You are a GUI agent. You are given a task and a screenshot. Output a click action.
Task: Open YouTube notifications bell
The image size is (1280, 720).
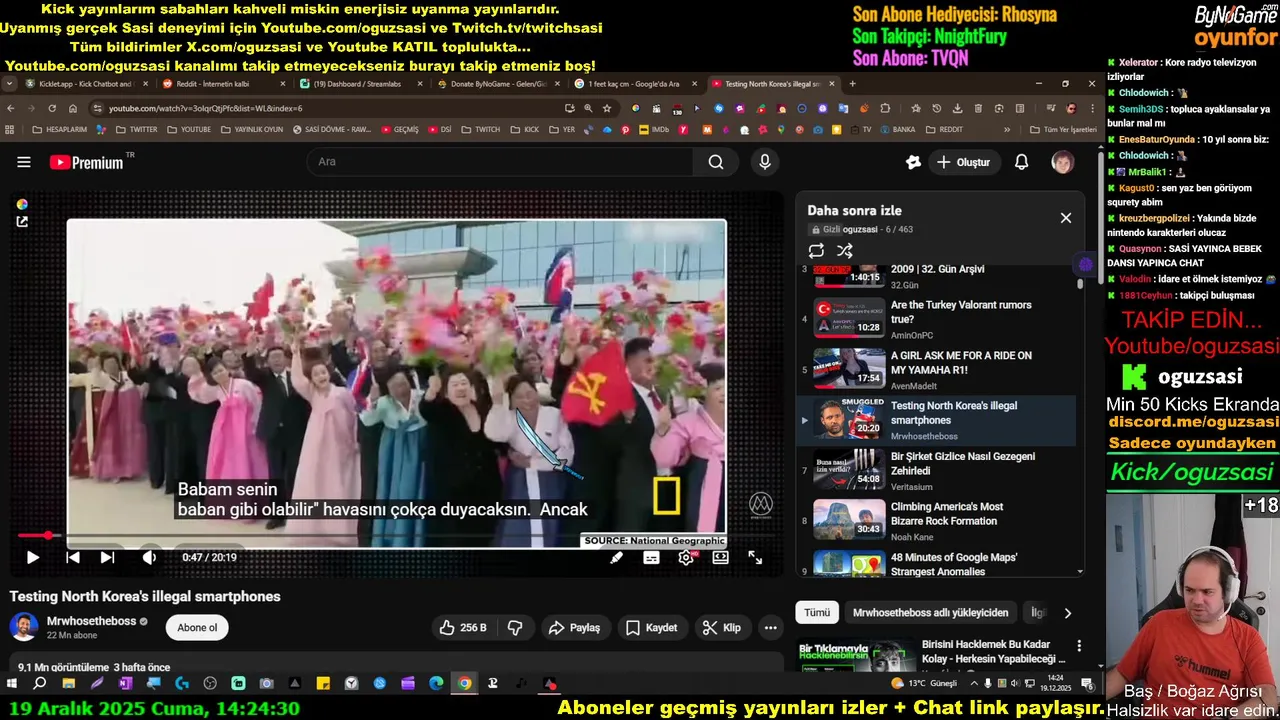pyautogui.click(x=1021, y=162)
